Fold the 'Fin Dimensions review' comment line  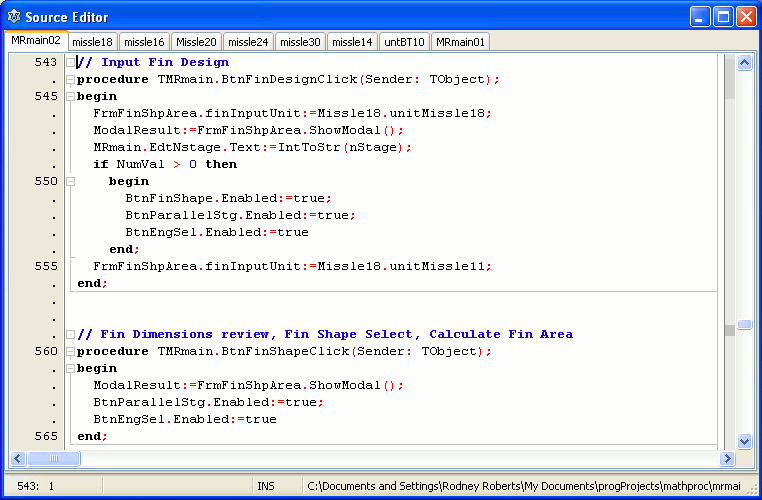tap(70, 334)
